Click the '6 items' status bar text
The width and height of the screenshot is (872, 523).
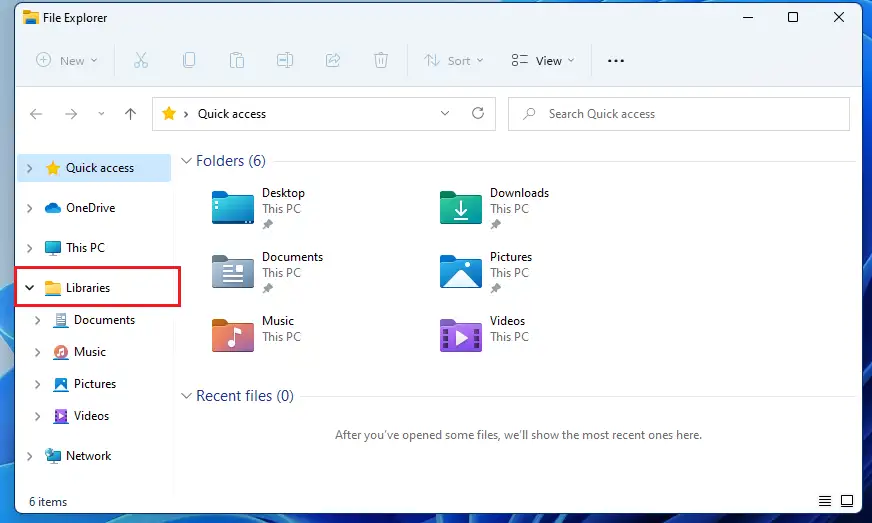tap(48, 502)
